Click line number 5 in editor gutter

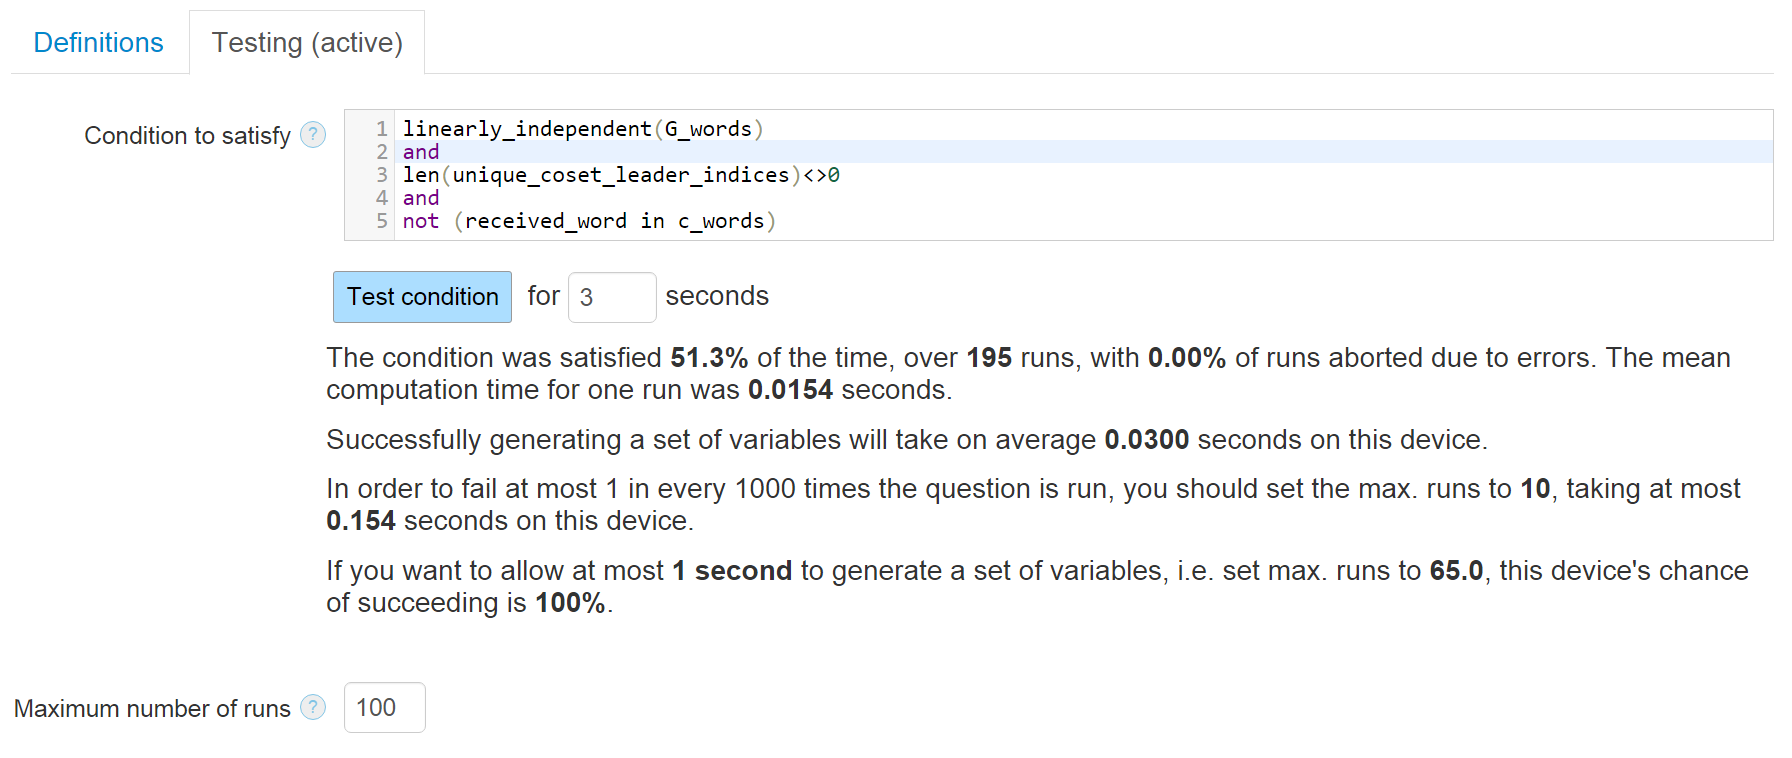[381, 221]
